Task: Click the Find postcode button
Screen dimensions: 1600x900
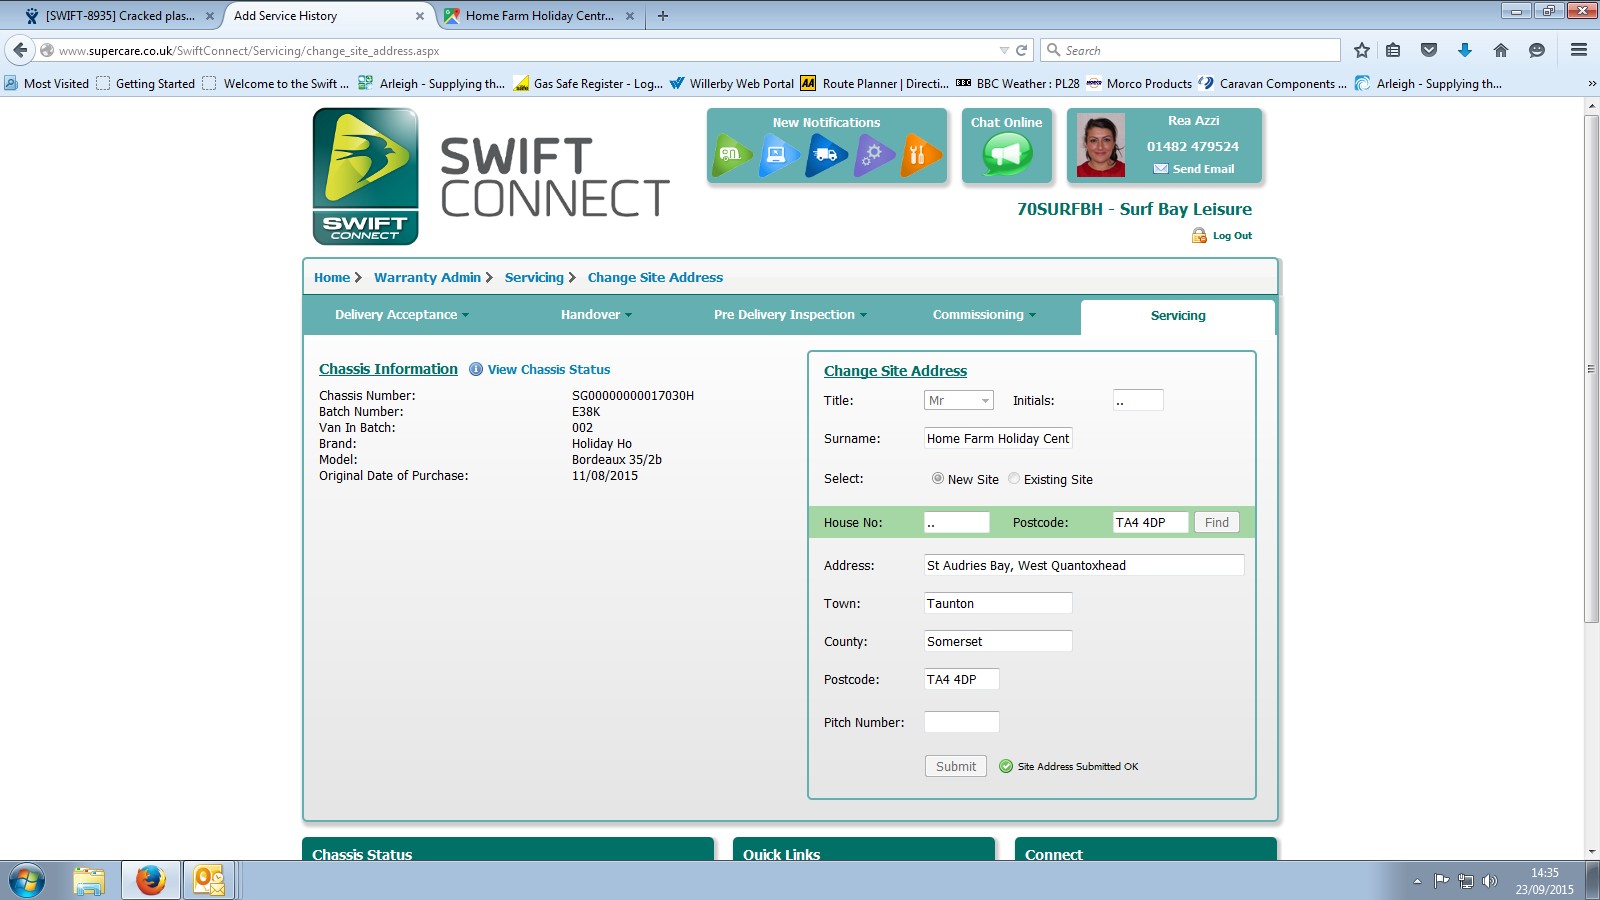Action: (x=1217, y=522)
